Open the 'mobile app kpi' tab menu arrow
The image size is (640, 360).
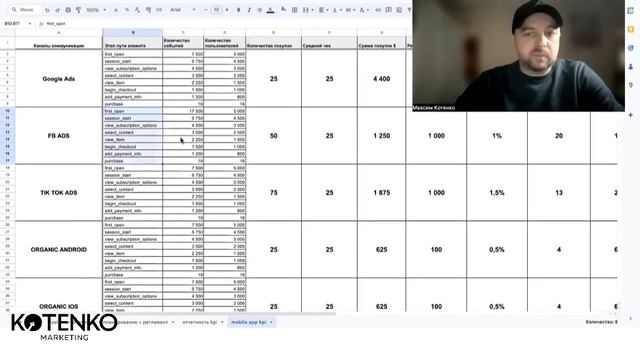pos(271,322)
